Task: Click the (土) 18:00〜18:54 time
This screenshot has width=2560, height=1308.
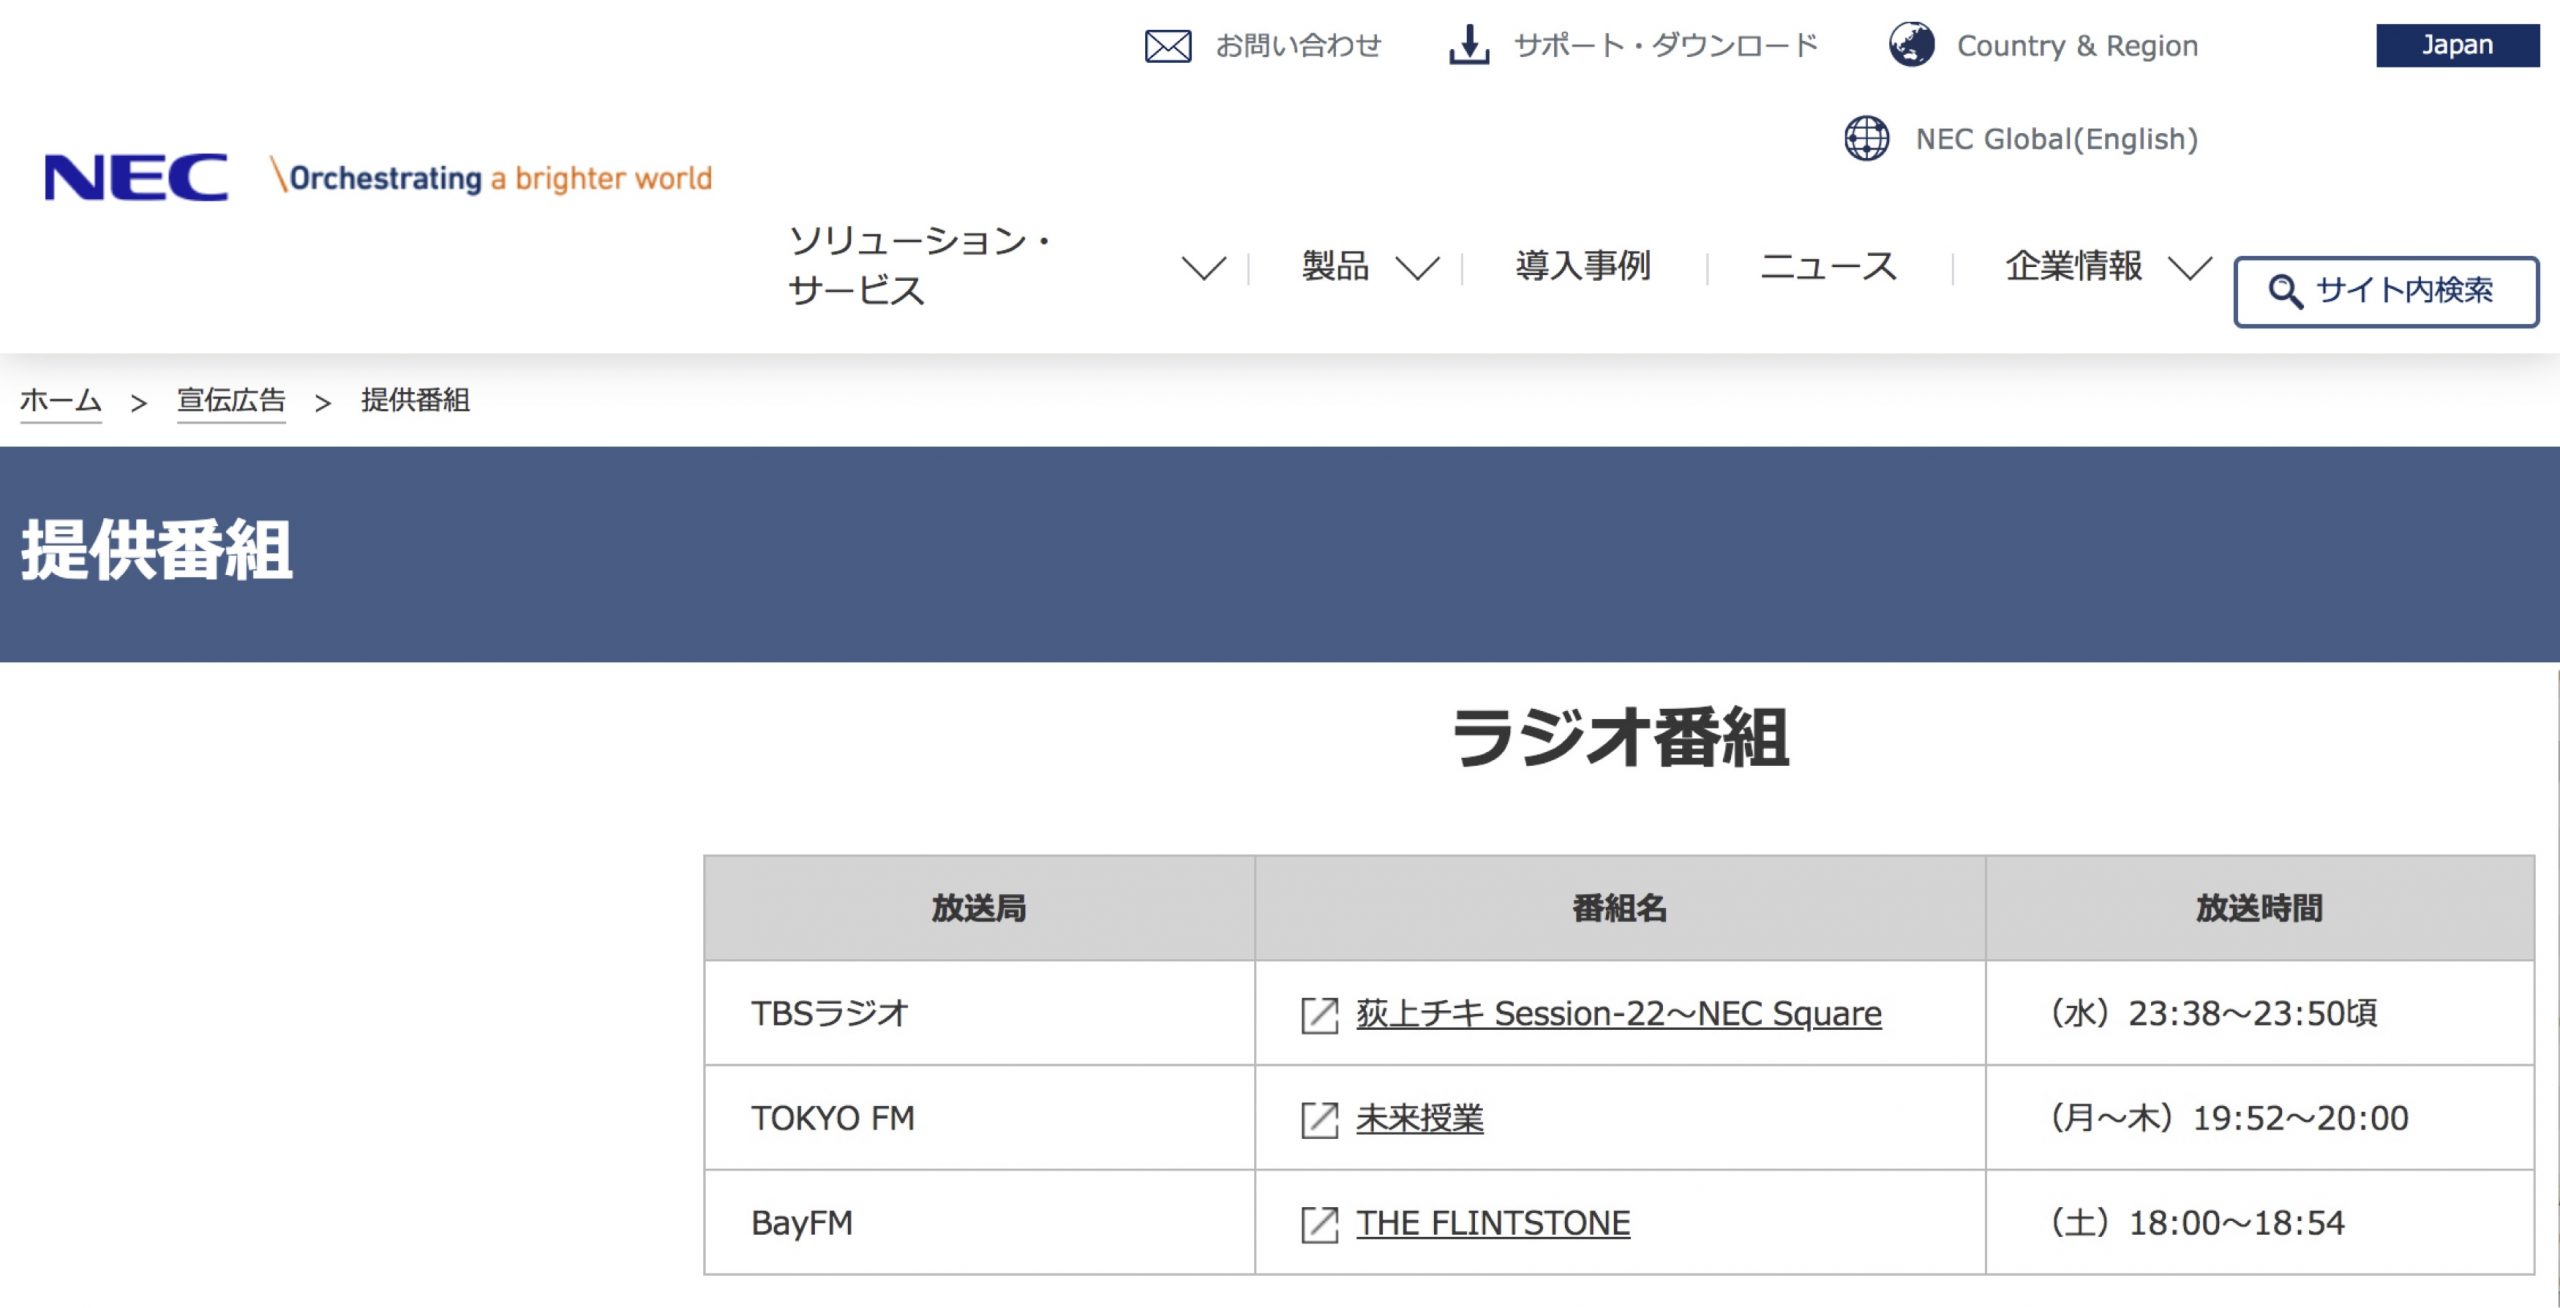Action: tap(2197, 1224)
